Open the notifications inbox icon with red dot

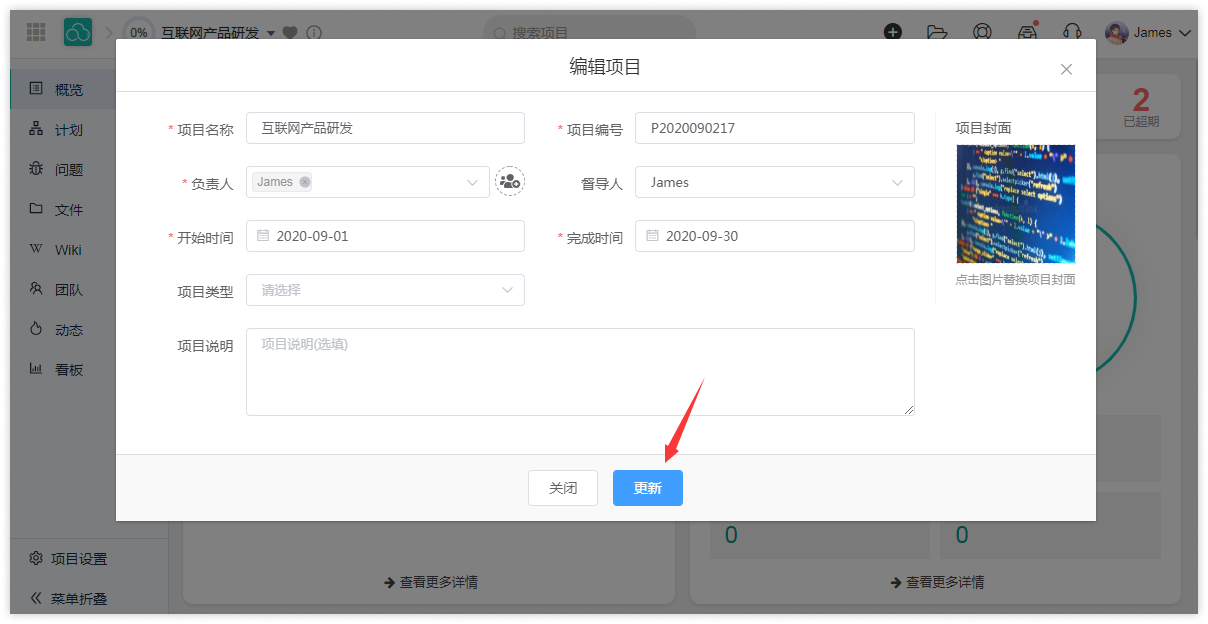(x=1028, y=32)
